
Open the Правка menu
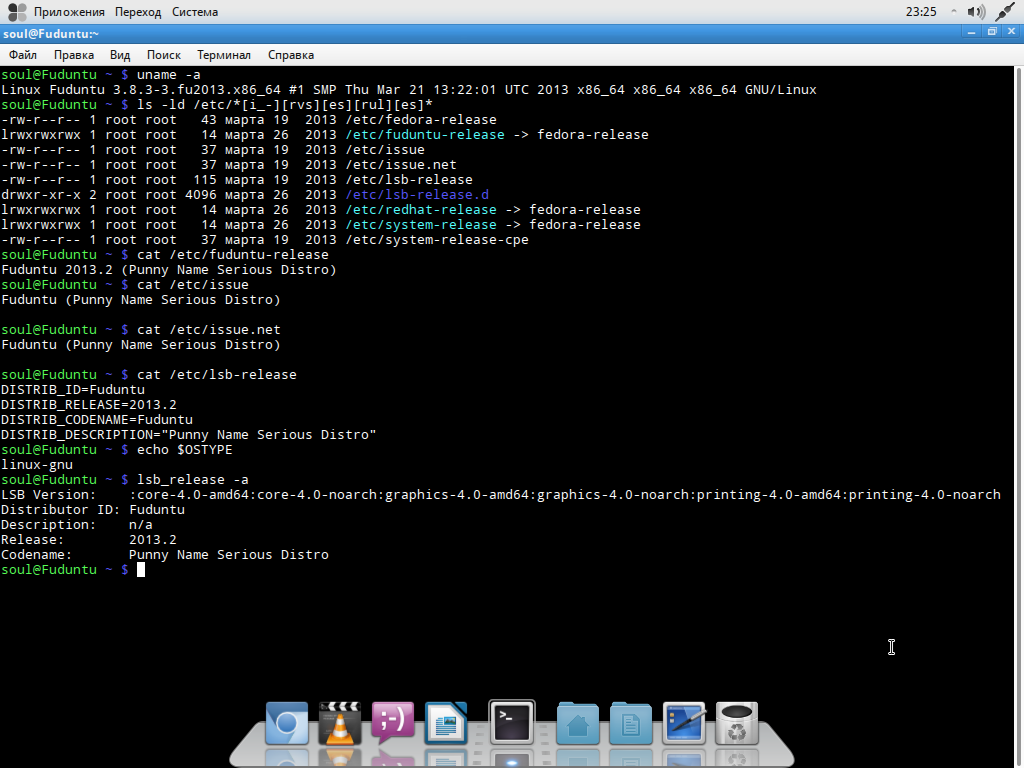[x=74, y=55]
